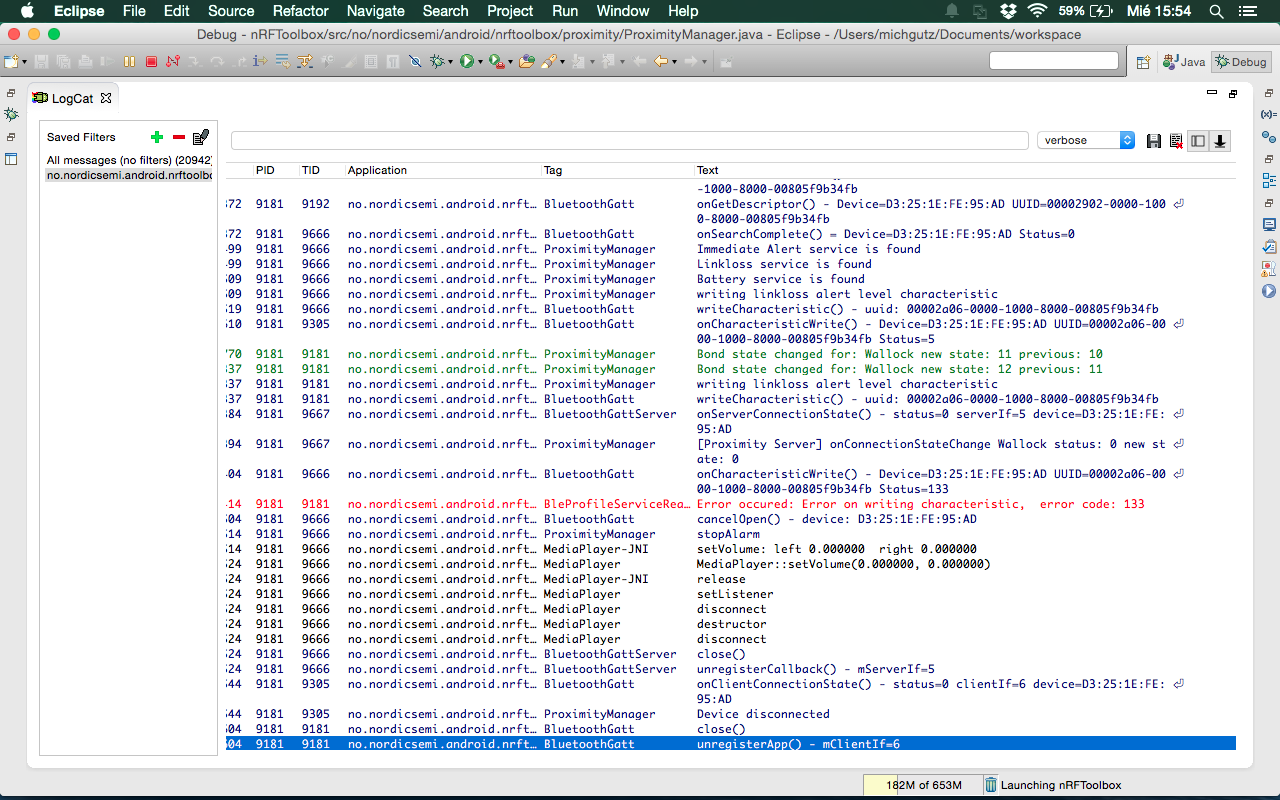Screen dimensions: 1280x800
Task: Delete the selected logcat filter
Action: (x=179, y=137)
